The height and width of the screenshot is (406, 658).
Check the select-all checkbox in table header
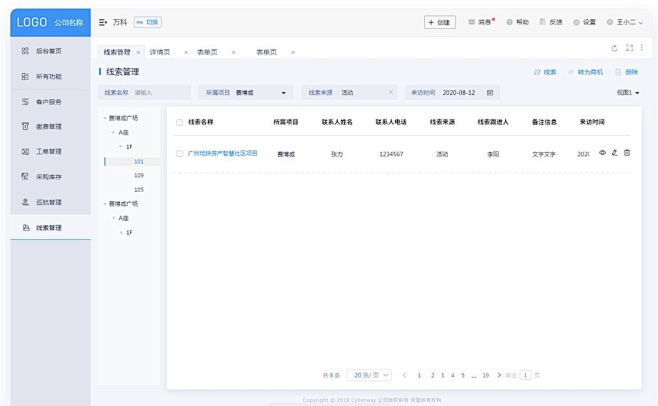(x=180, y=122)
